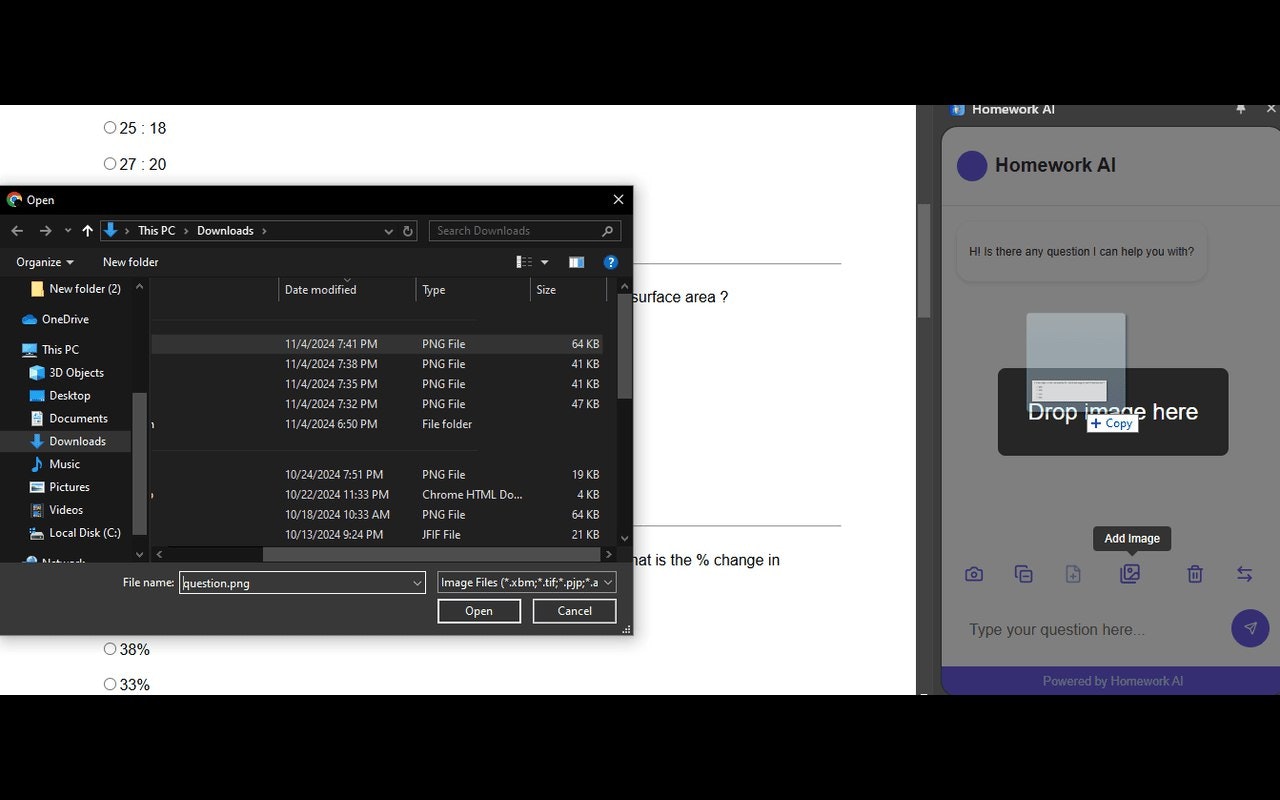Select the 33% radio option
This screenshot has width=1280, height=800.
coord(110,684)
